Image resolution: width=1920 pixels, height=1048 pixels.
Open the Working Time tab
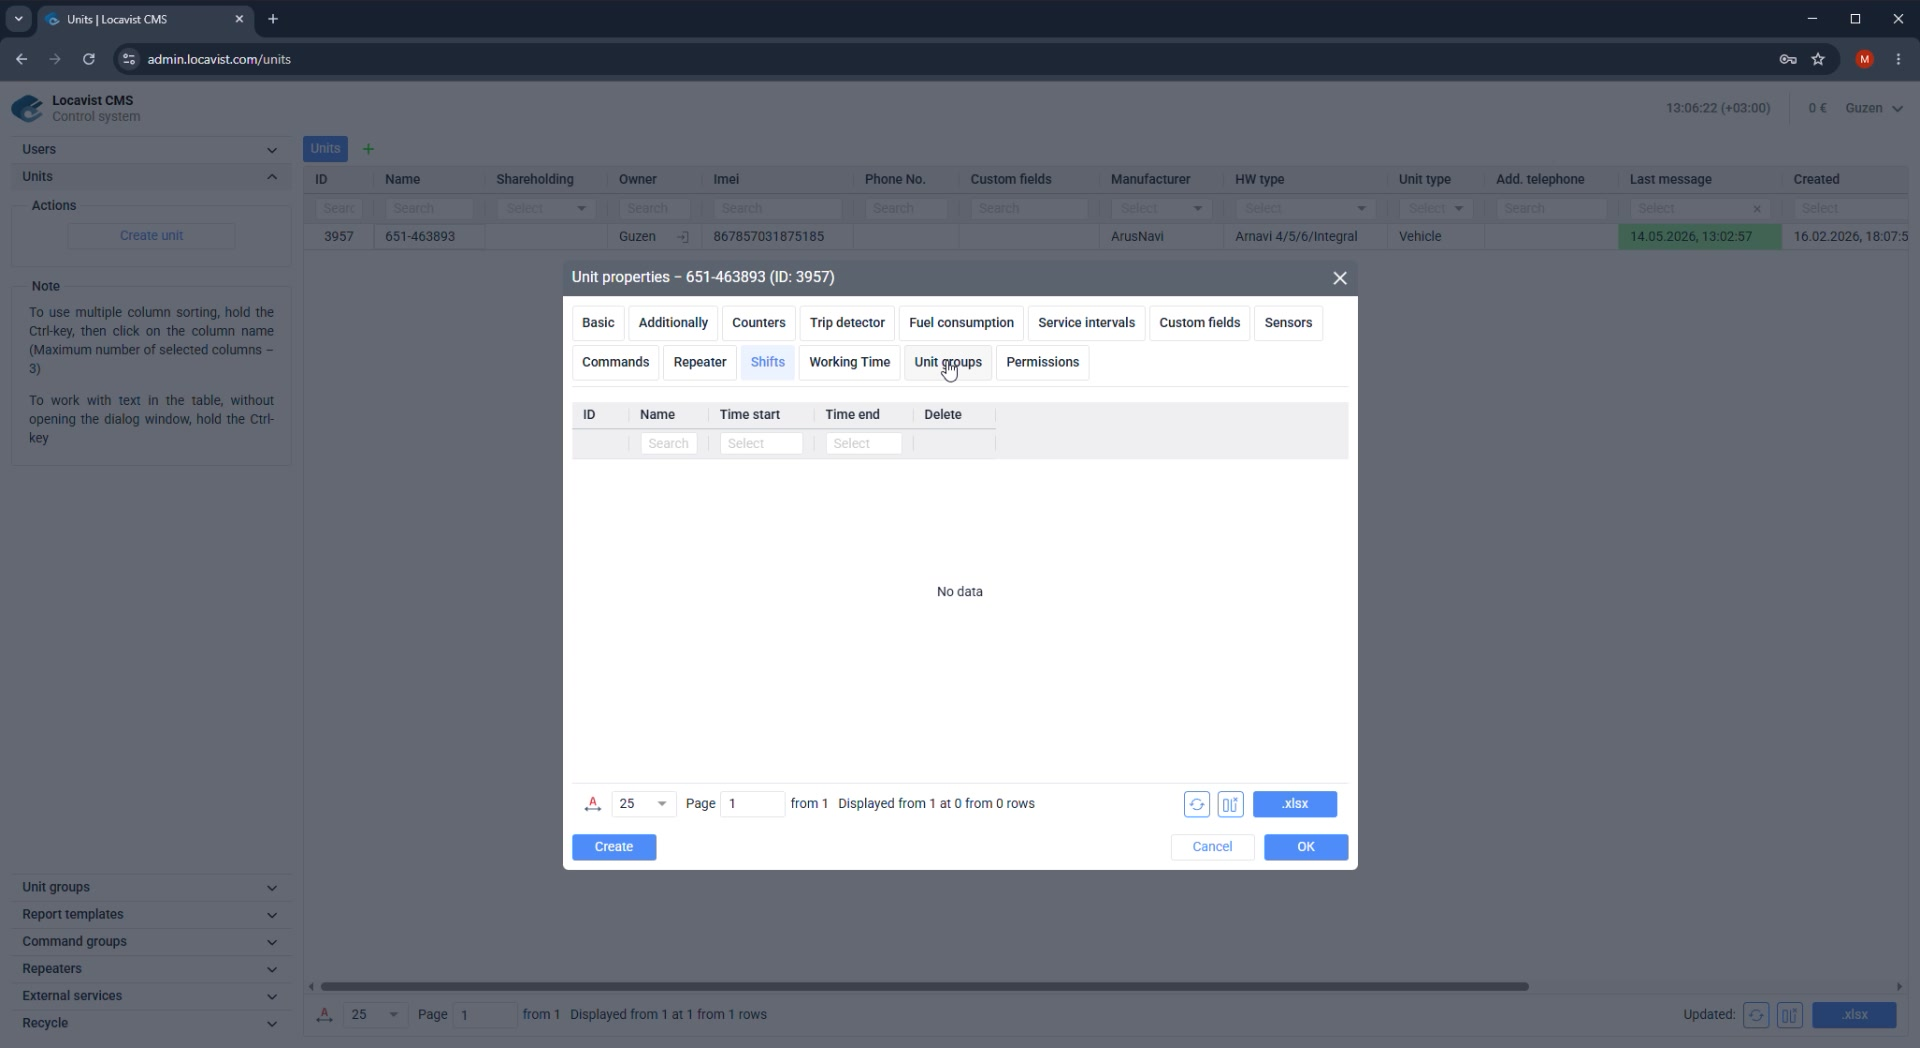pos(849,362)
